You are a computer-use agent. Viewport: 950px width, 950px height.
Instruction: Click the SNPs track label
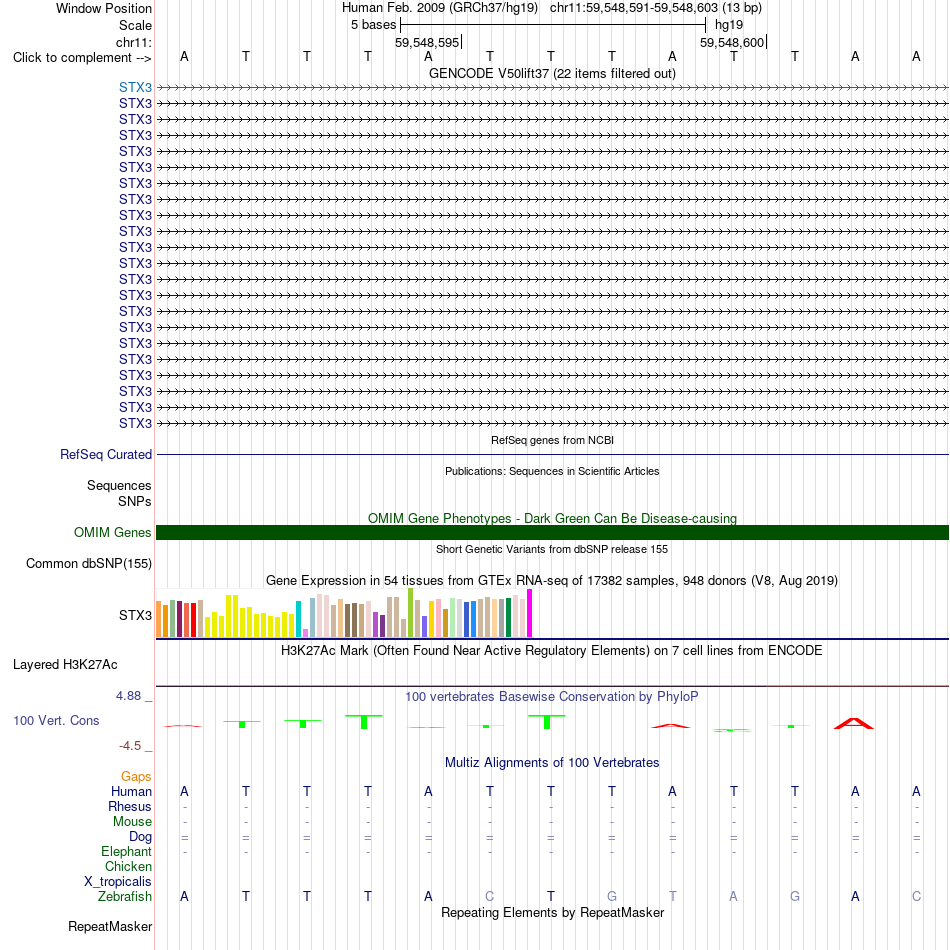[135, 502]
